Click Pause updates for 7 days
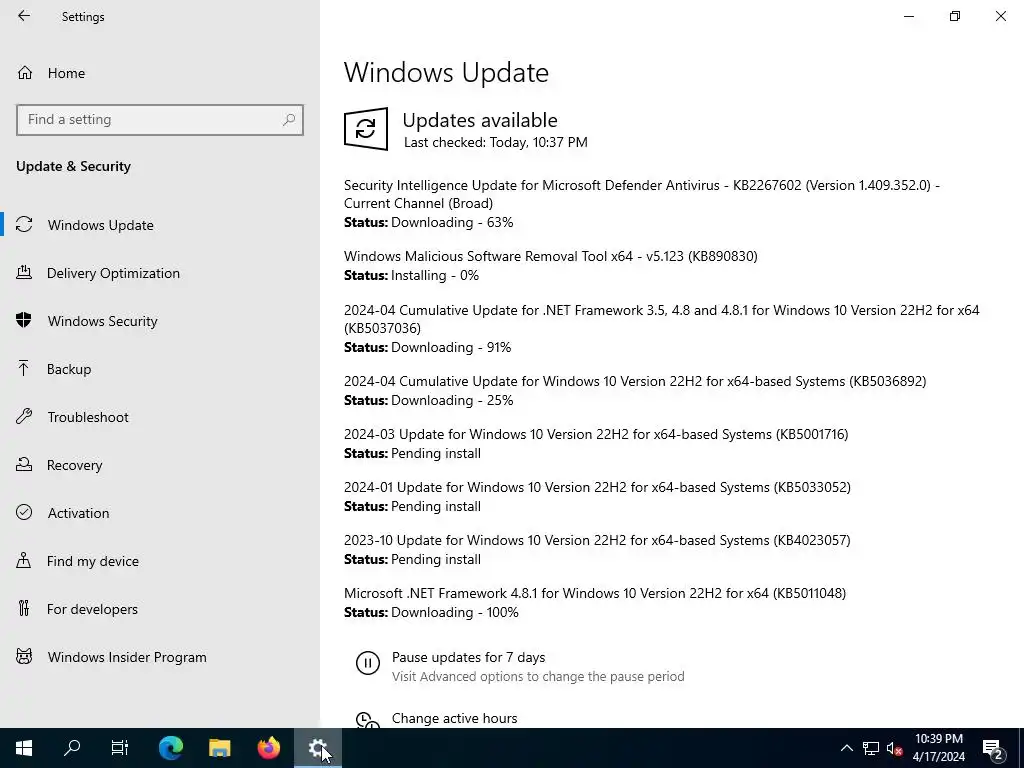This screenshot has width=1024, height=768. [468, 658]
